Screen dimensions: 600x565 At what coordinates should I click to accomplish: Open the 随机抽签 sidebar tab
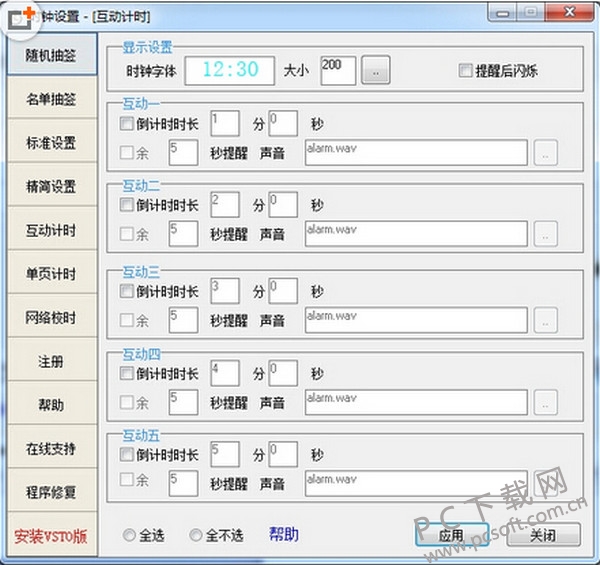(x=52, y=54)
